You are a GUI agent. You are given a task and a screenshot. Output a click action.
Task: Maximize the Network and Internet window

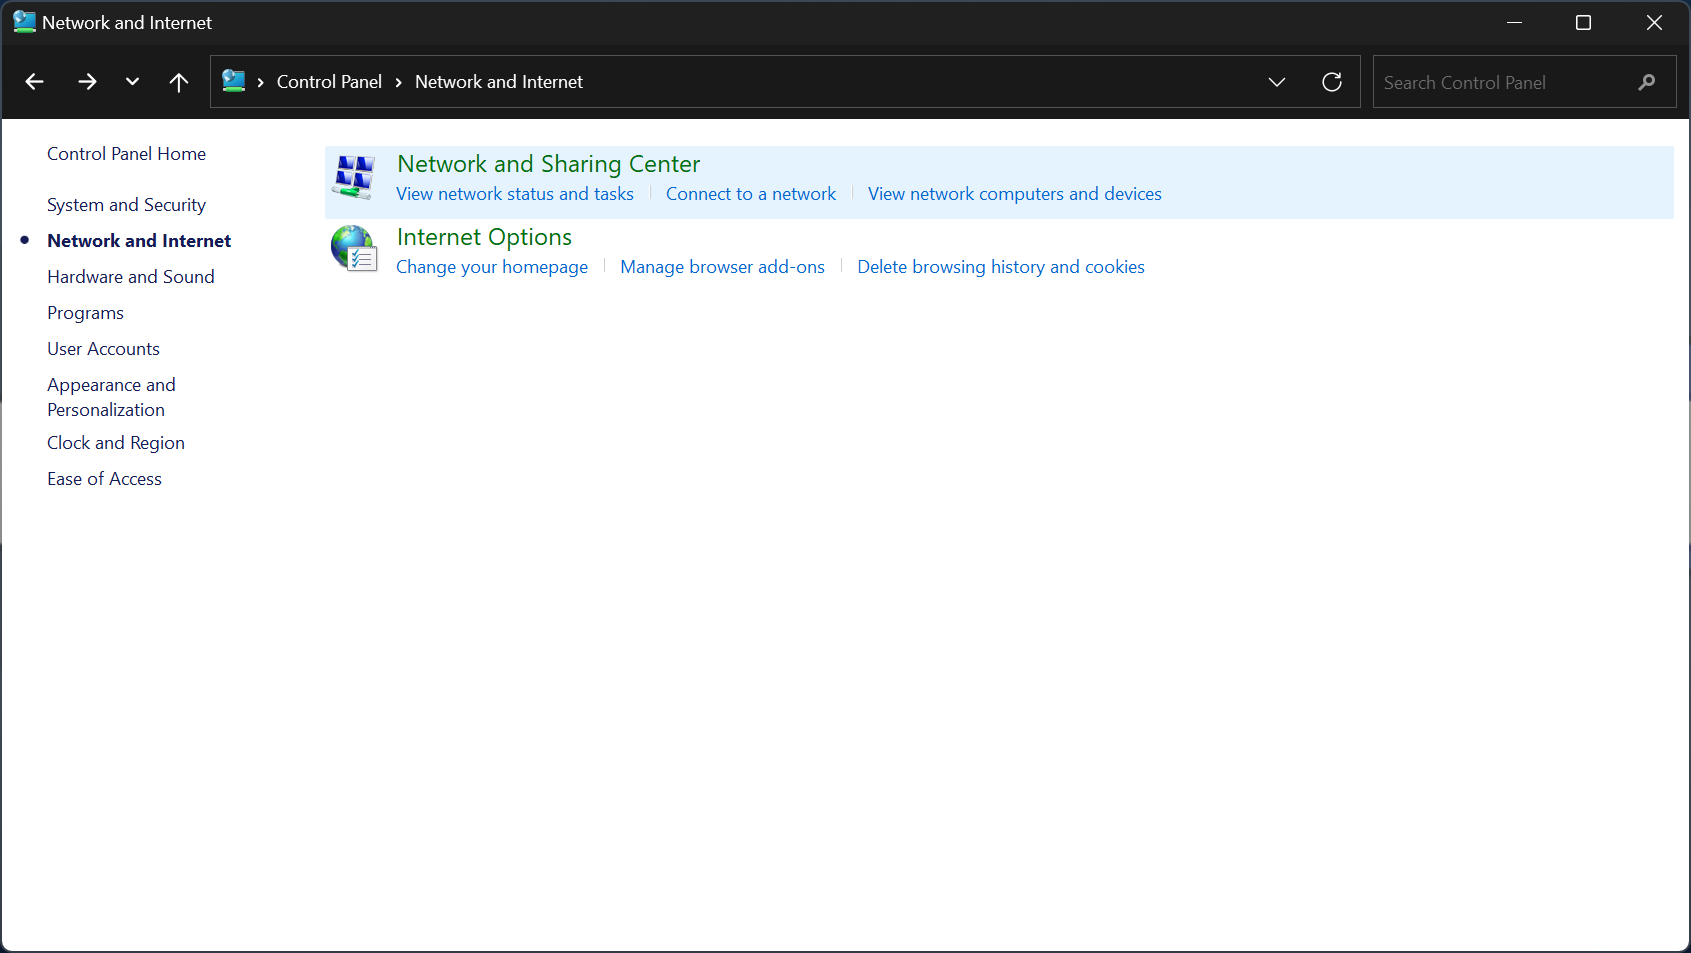pos(1583,22)
